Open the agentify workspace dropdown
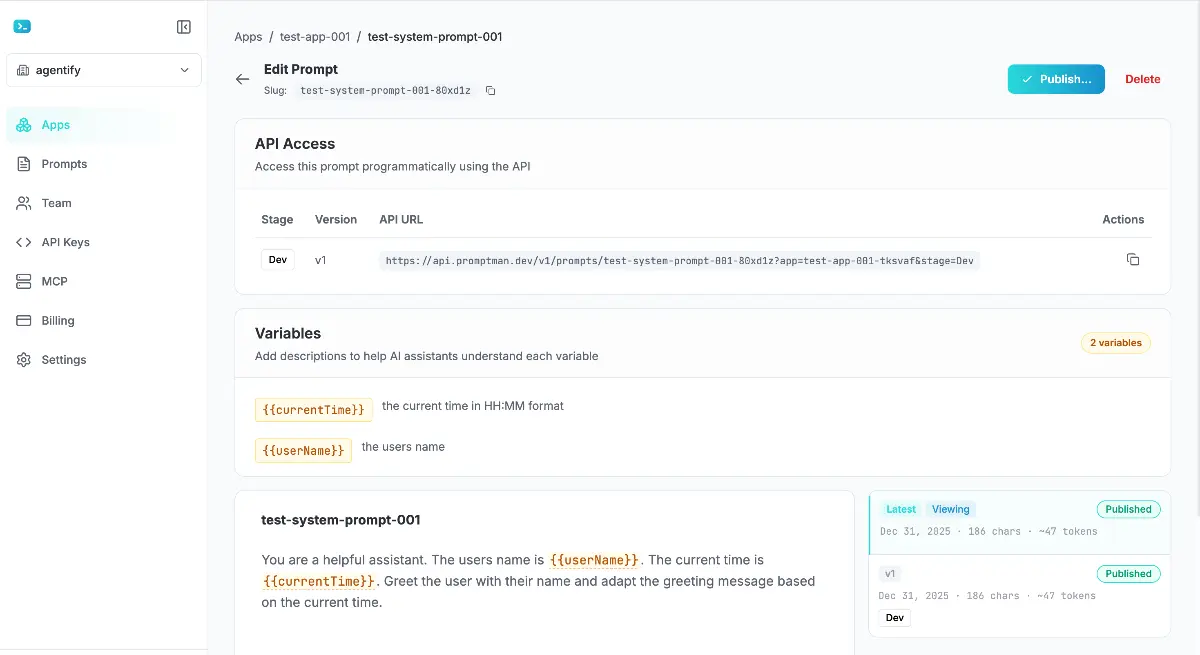 tap(103, 70)
